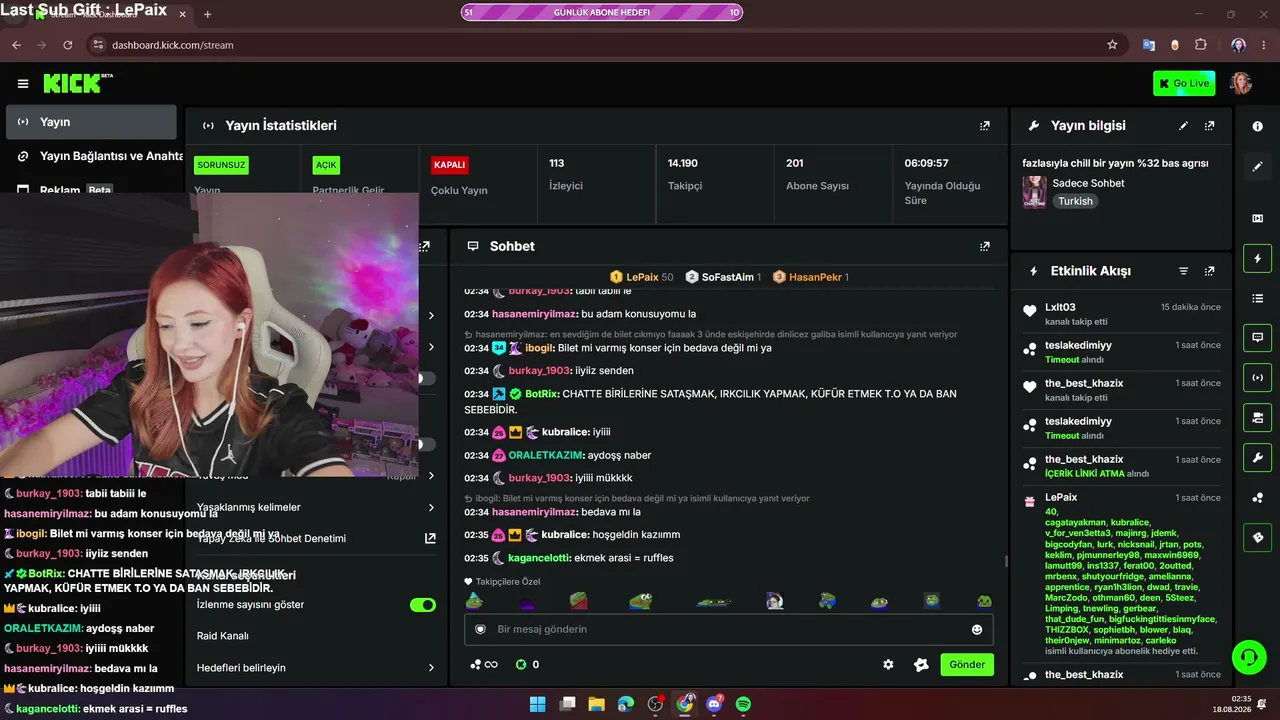Click the chat panel scrollbar
Viewport: 1280px width, 720px height.
(1005, 561)
